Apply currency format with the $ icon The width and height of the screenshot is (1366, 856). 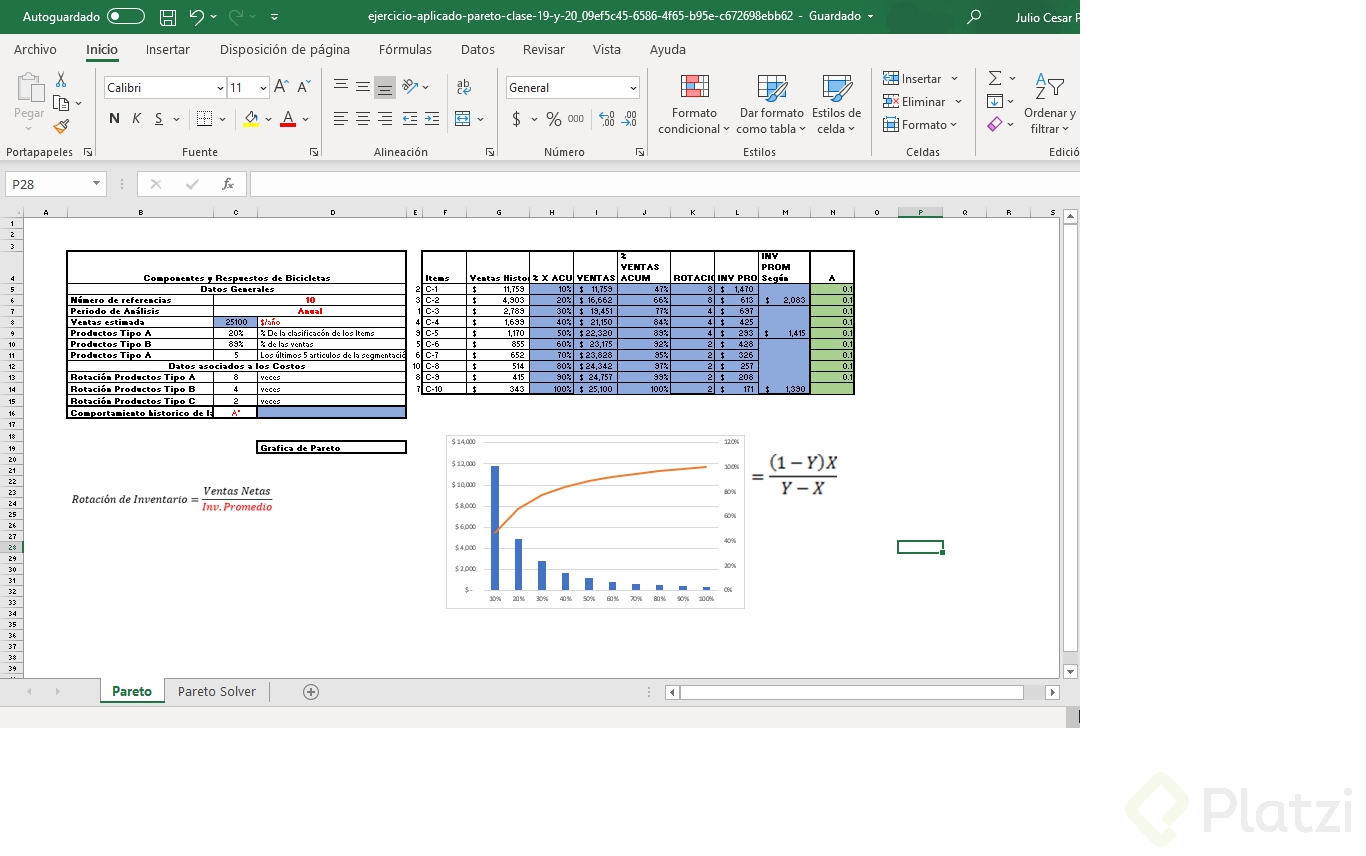click(515, 118)
